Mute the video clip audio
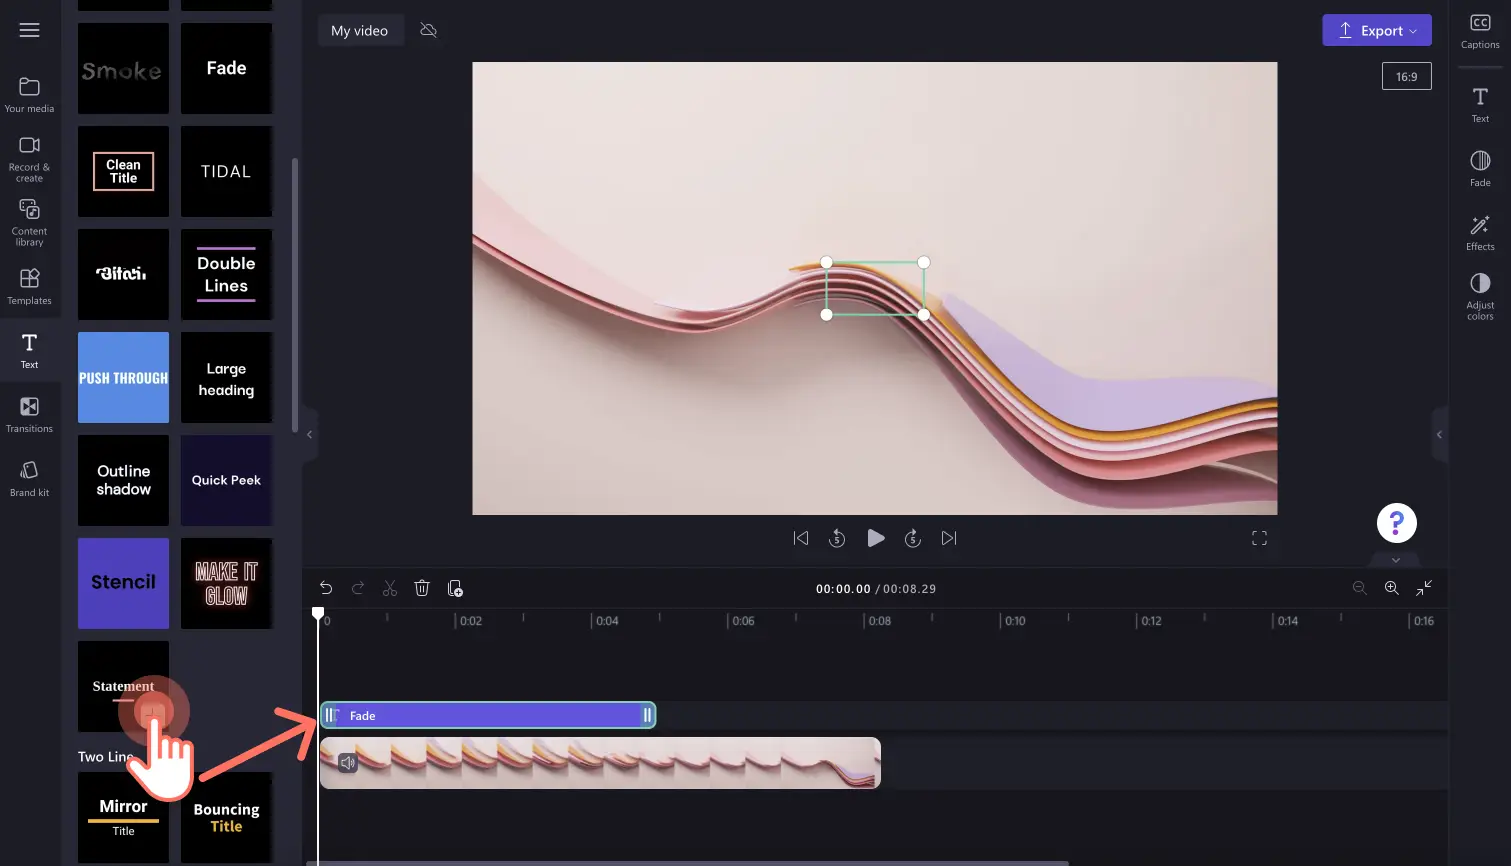This screenshot has height=866, width=1511. [348, 763]
